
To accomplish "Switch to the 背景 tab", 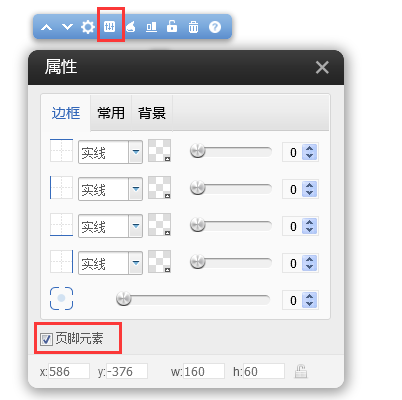I will click(x=152, y=113).
